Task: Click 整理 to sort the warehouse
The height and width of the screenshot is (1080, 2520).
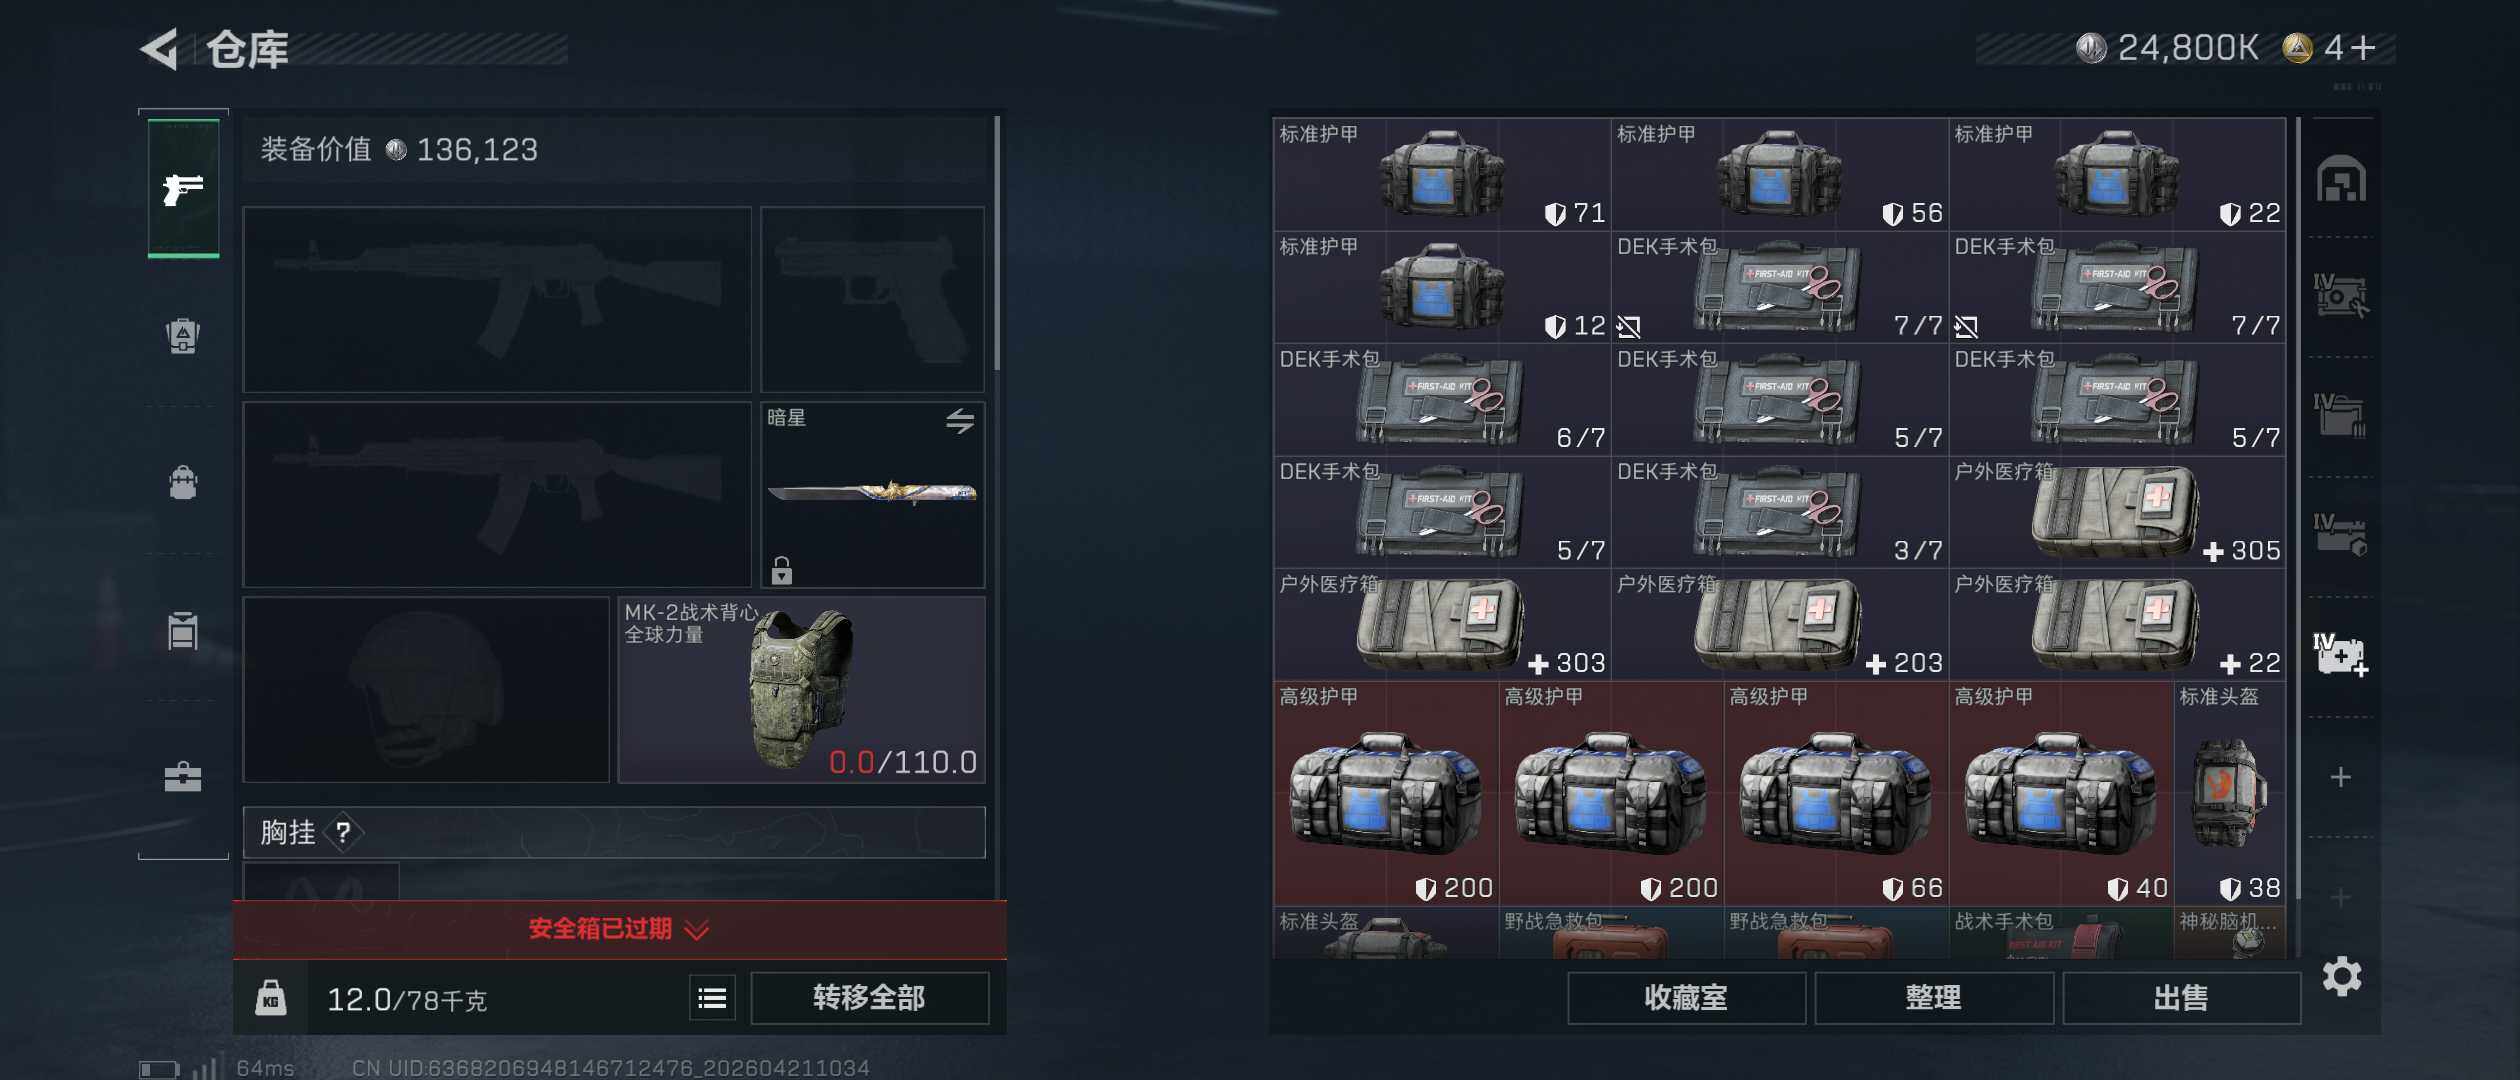Action: pyautogui.click(x=1934, y=998)
